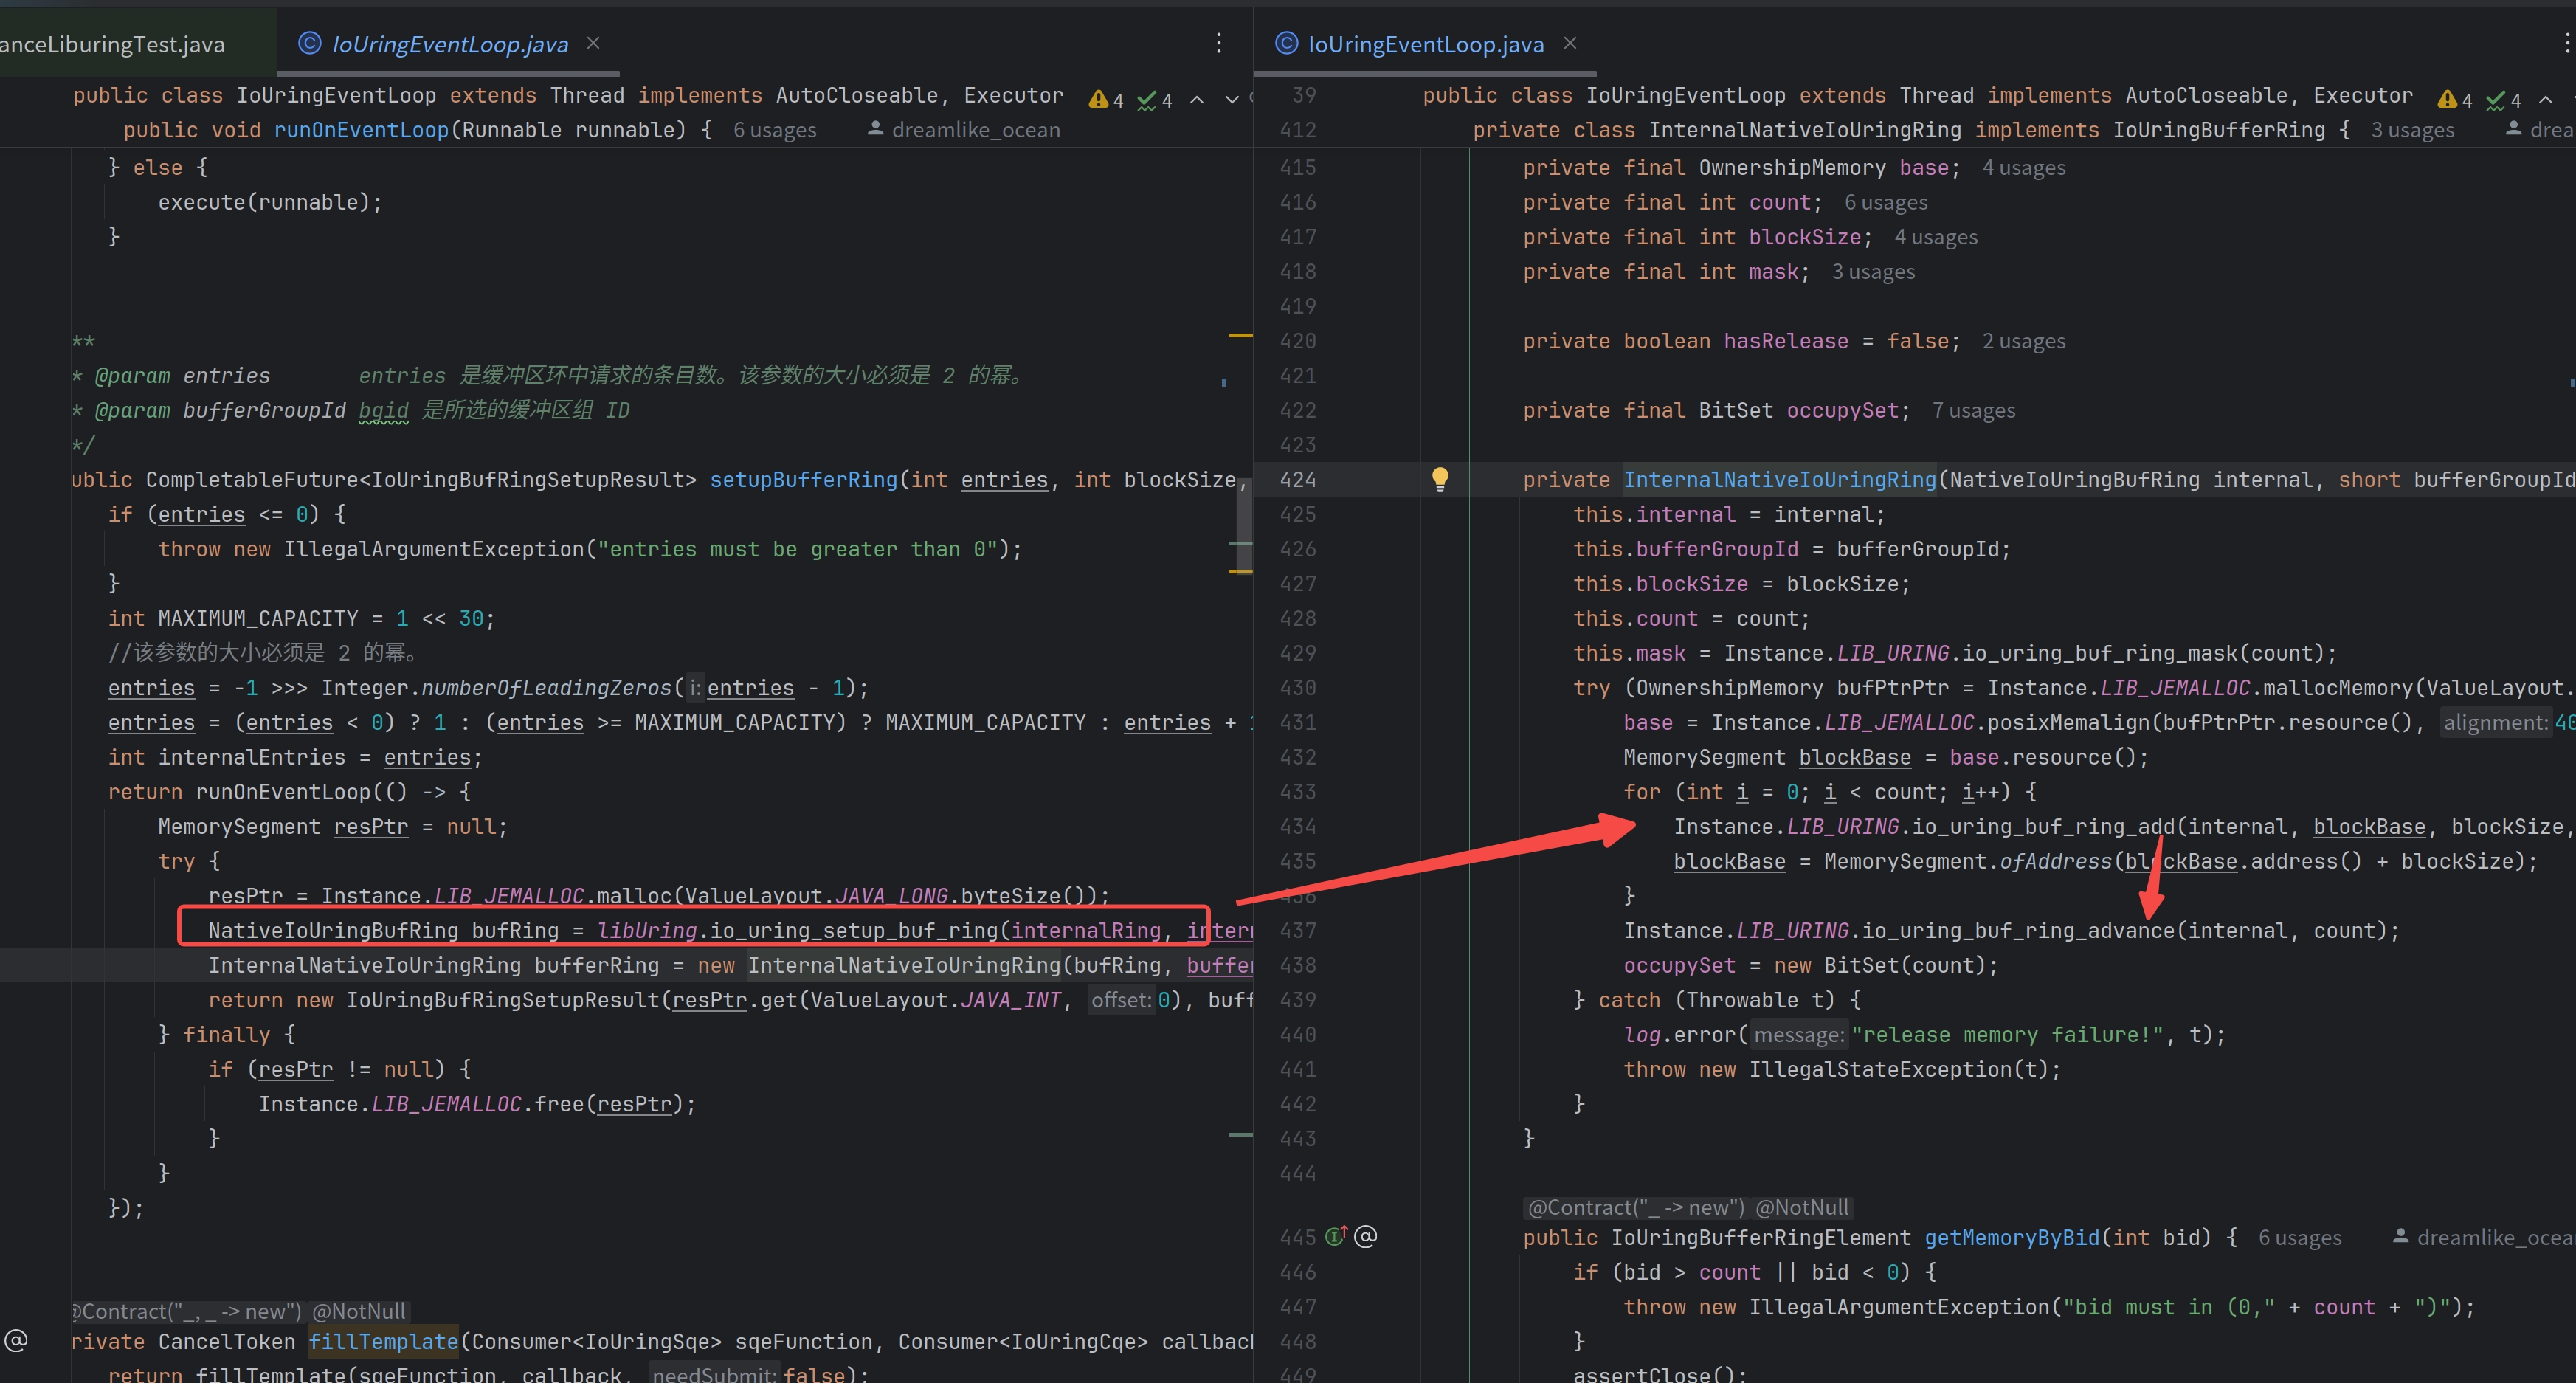This screenshot has height=1383, width=2576.
Task: Open left editor's yellow warnings indicator
Action: [x=1106, y=99]
